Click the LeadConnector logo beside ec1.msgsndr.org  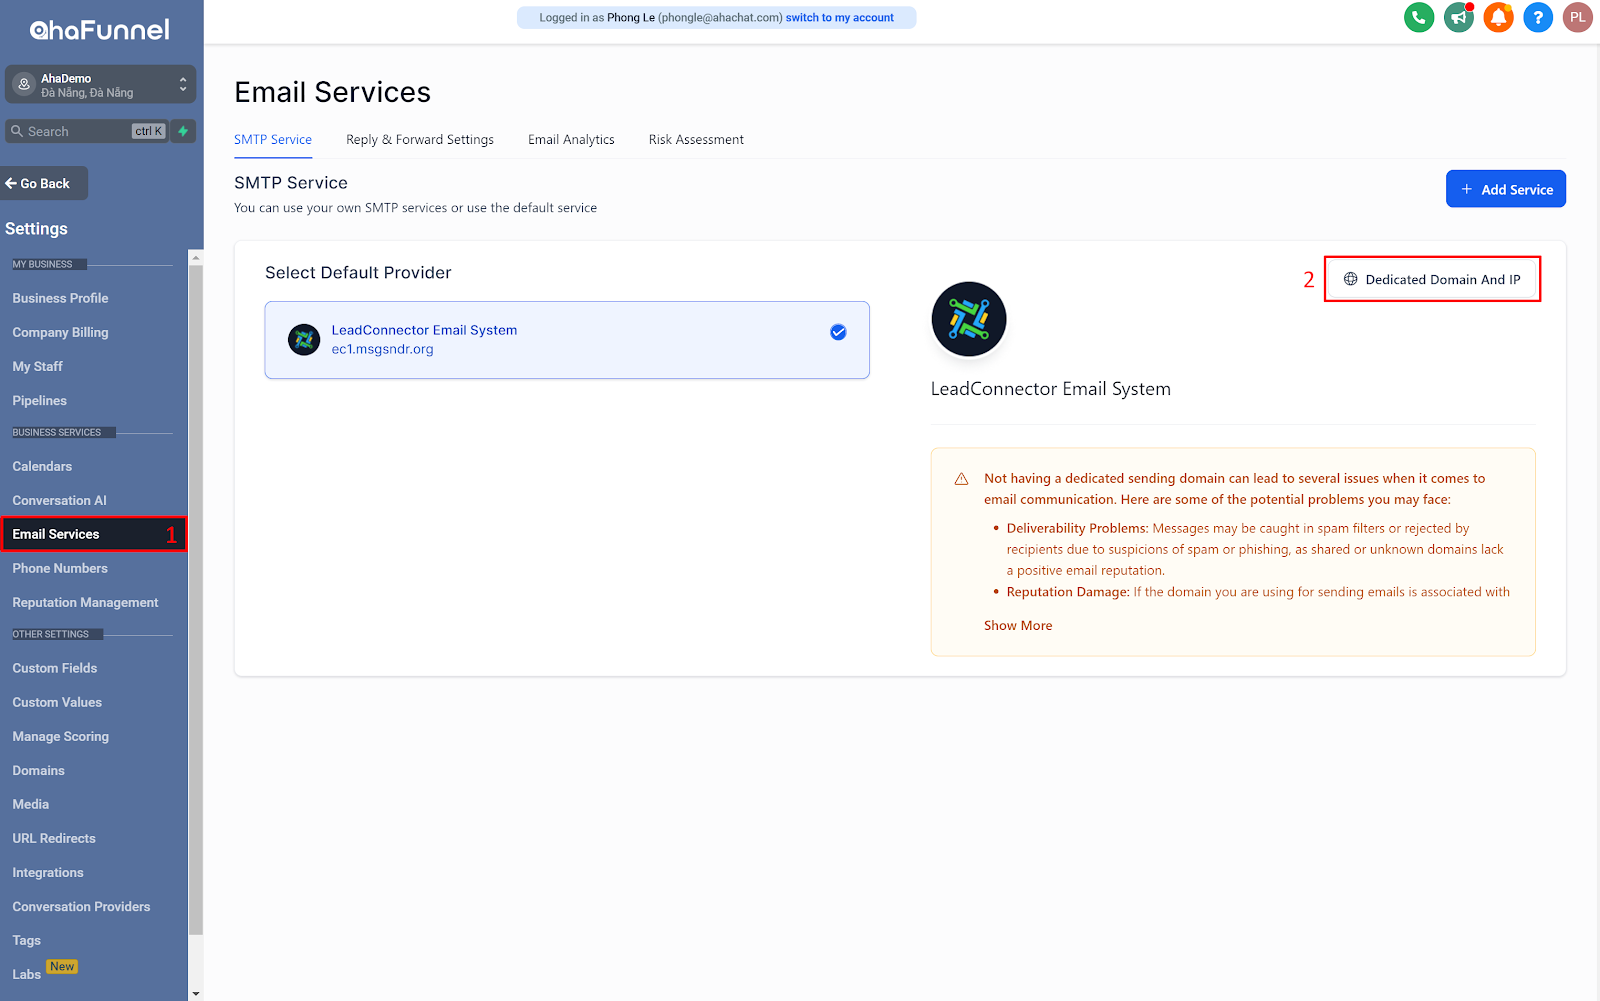click(304, 340)
